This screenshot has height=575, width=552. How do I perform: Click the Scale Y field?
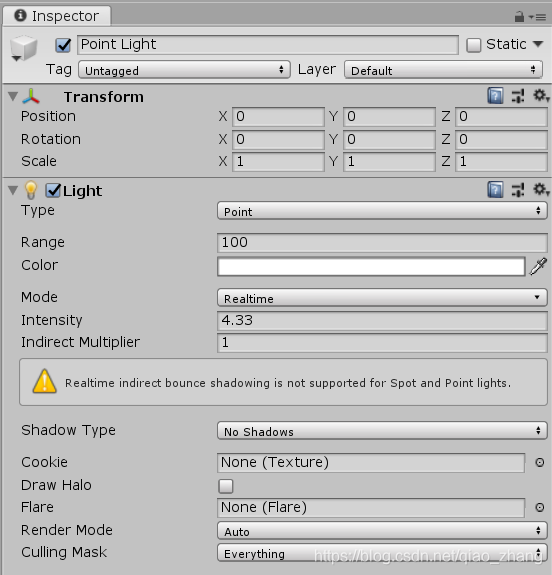click(390, 162)
